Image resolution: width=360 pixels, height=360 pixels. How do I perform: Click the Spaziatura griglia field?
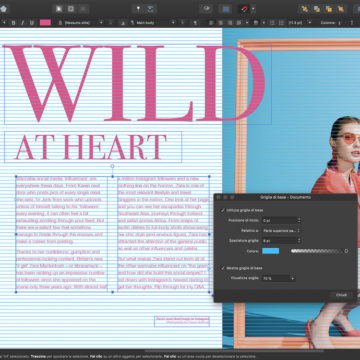(x=279, y=240)
